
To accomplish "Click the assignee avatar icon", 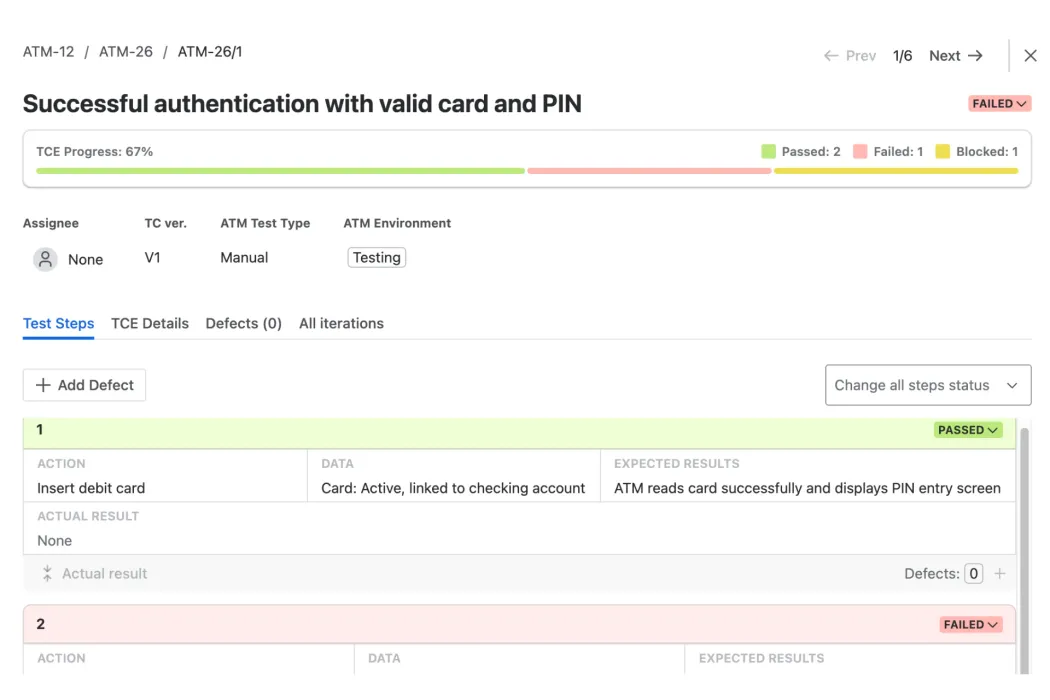I will point(45,259).
